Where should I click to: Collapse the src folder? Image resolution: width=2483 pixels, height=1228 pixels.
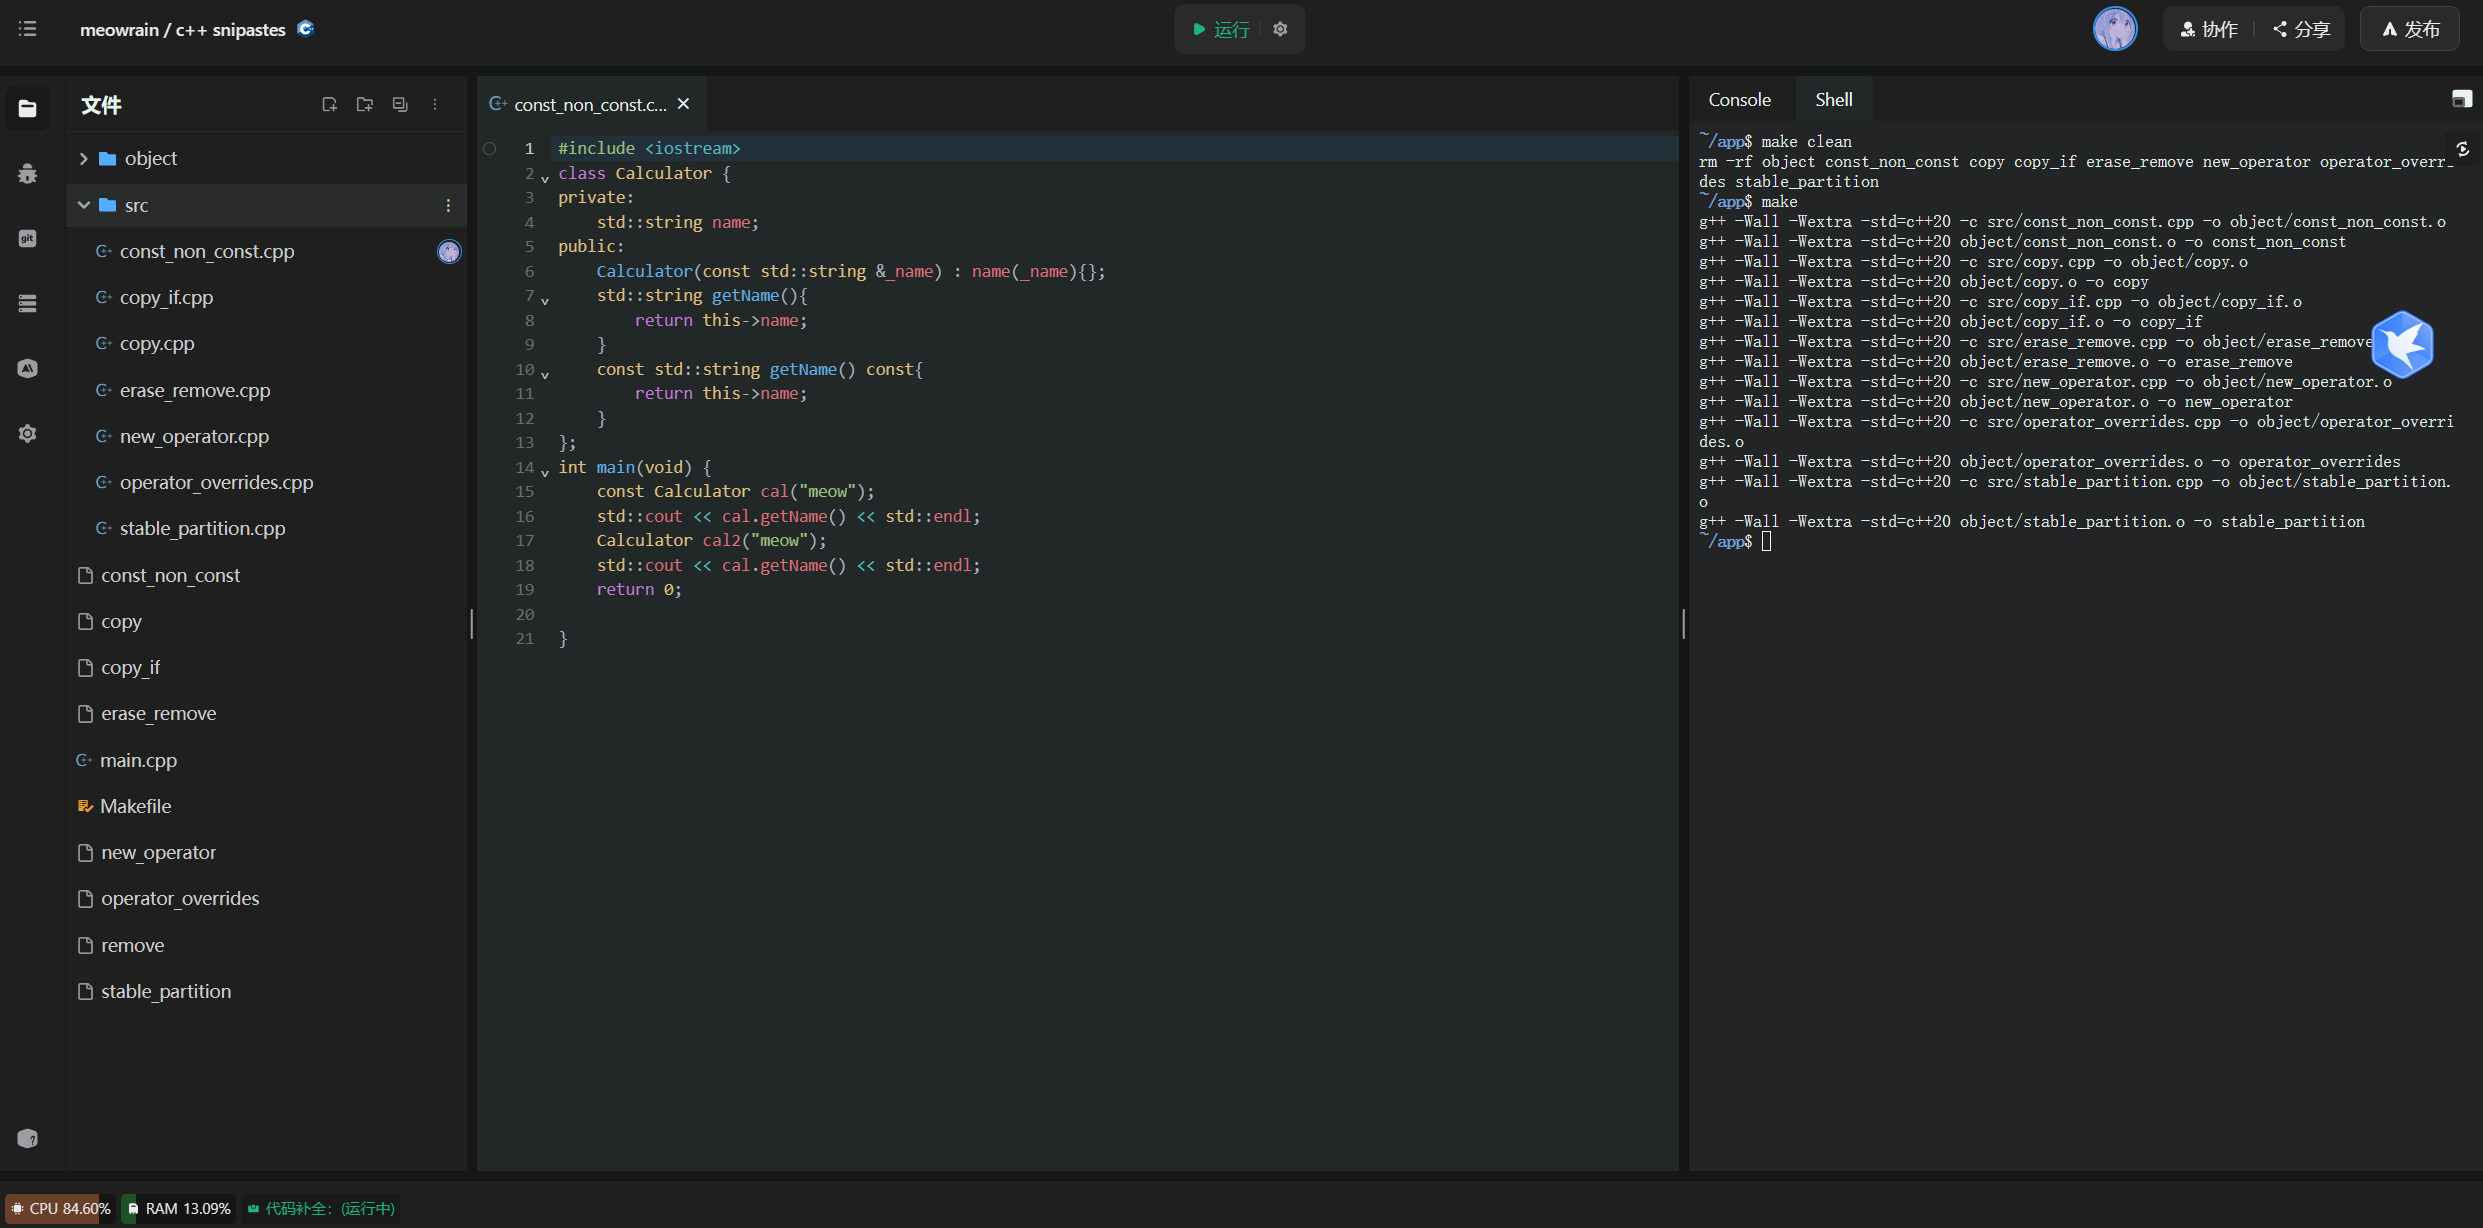click(x=84, y=205)
